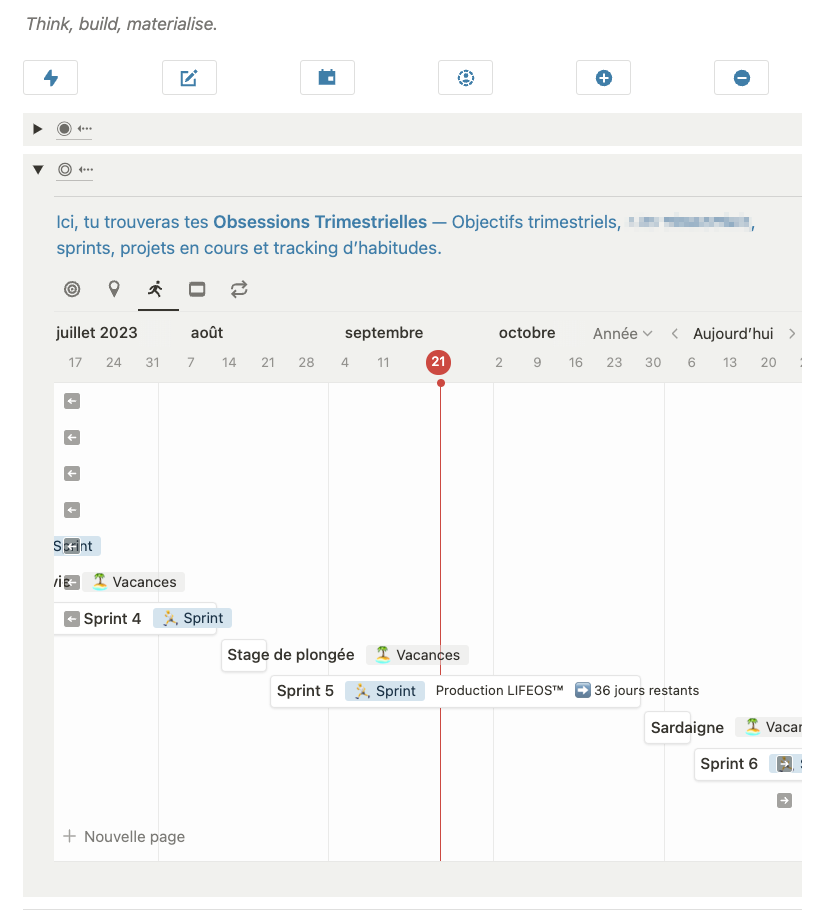Image resolution: width=825 pixels, height=923 pixels.
Task: Click the edit note pencil button
Action: point(189,78)
